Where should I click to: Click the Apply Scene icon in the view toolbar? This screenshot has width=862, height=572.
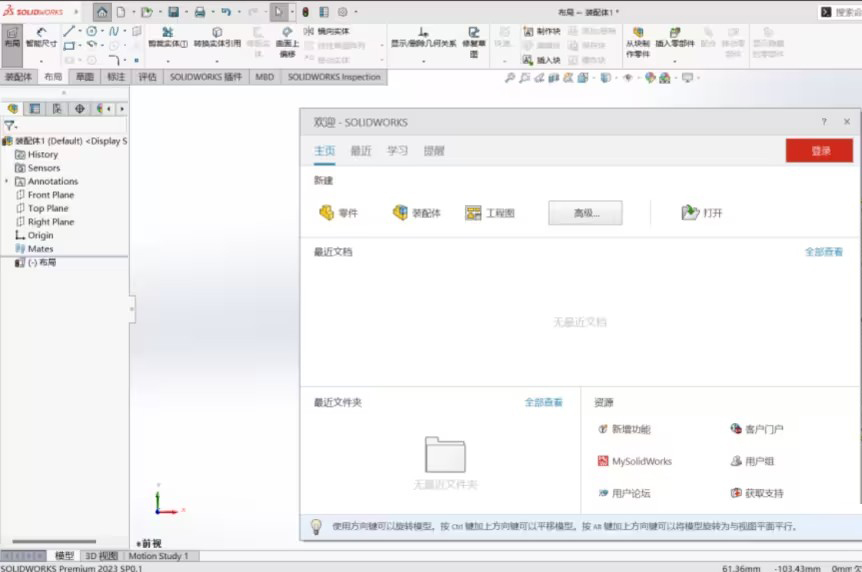coord(665,78)
